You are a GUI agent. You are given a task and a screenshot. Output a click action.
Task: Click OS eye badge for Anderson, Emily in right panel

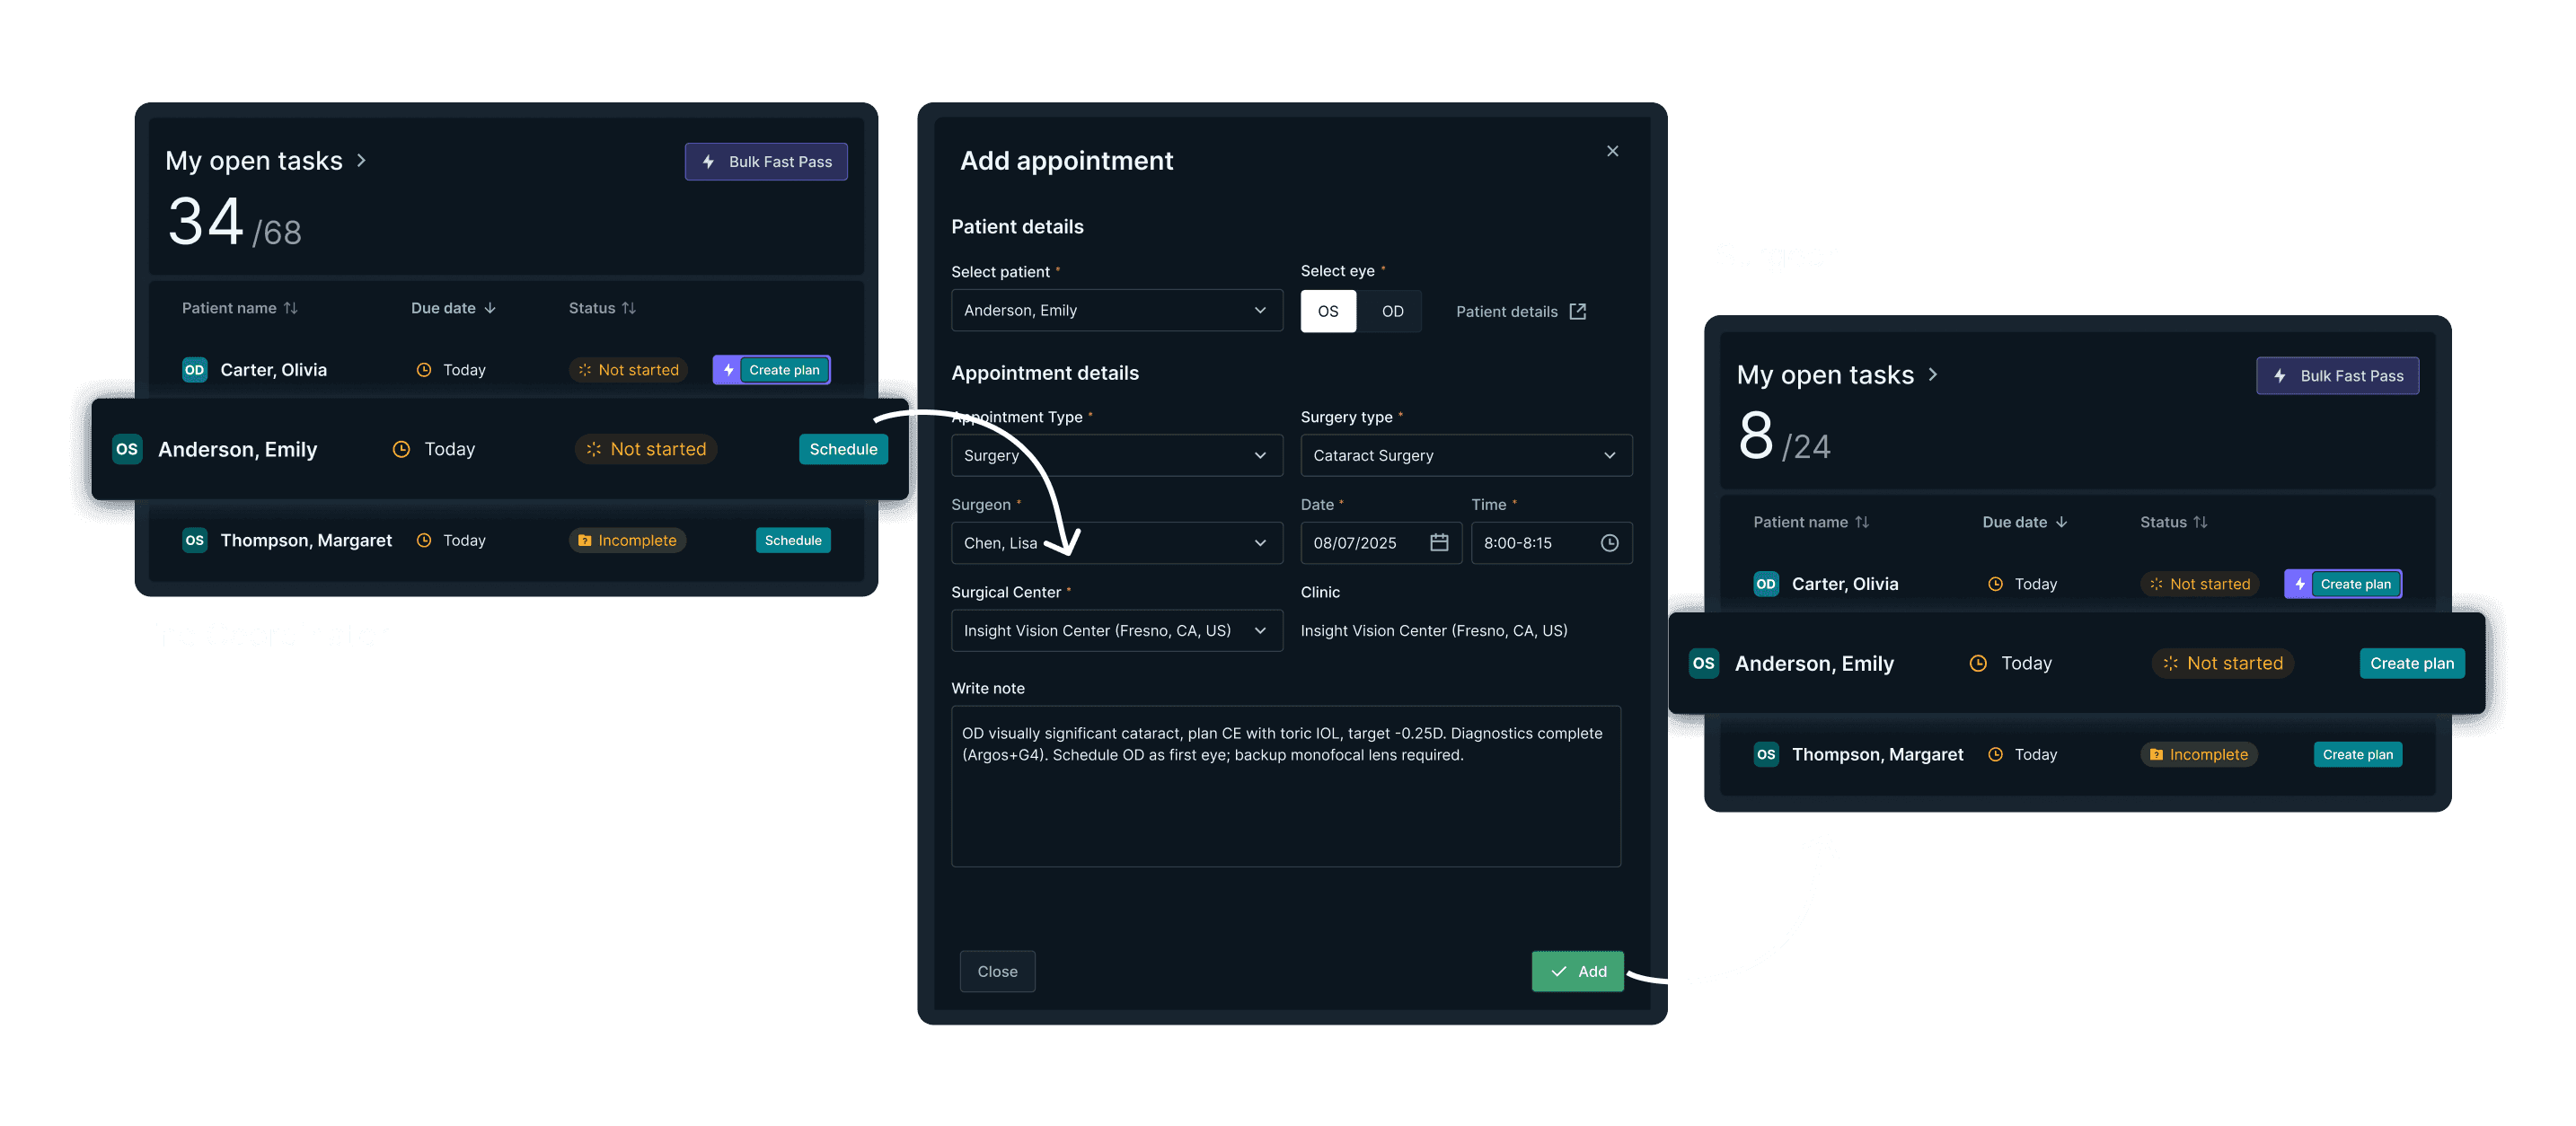tap(1704, 663)
